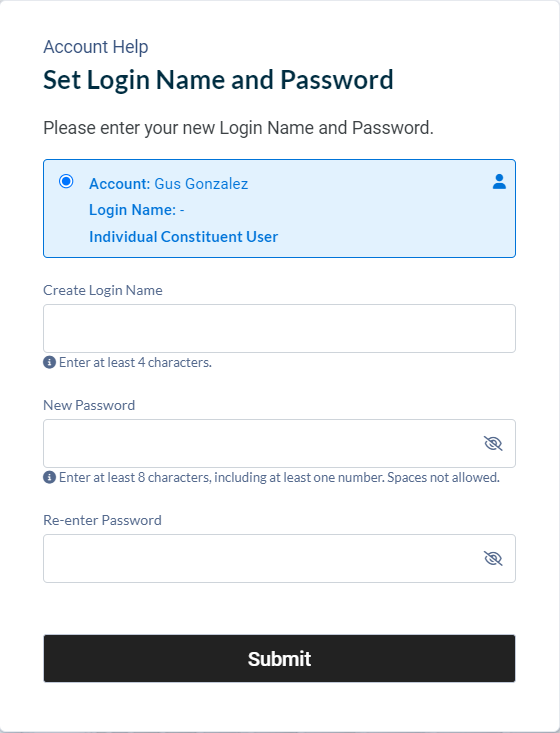Open the Account Help link text
Image resolution: width=560 pixels, height=733 pixels.
96,47
